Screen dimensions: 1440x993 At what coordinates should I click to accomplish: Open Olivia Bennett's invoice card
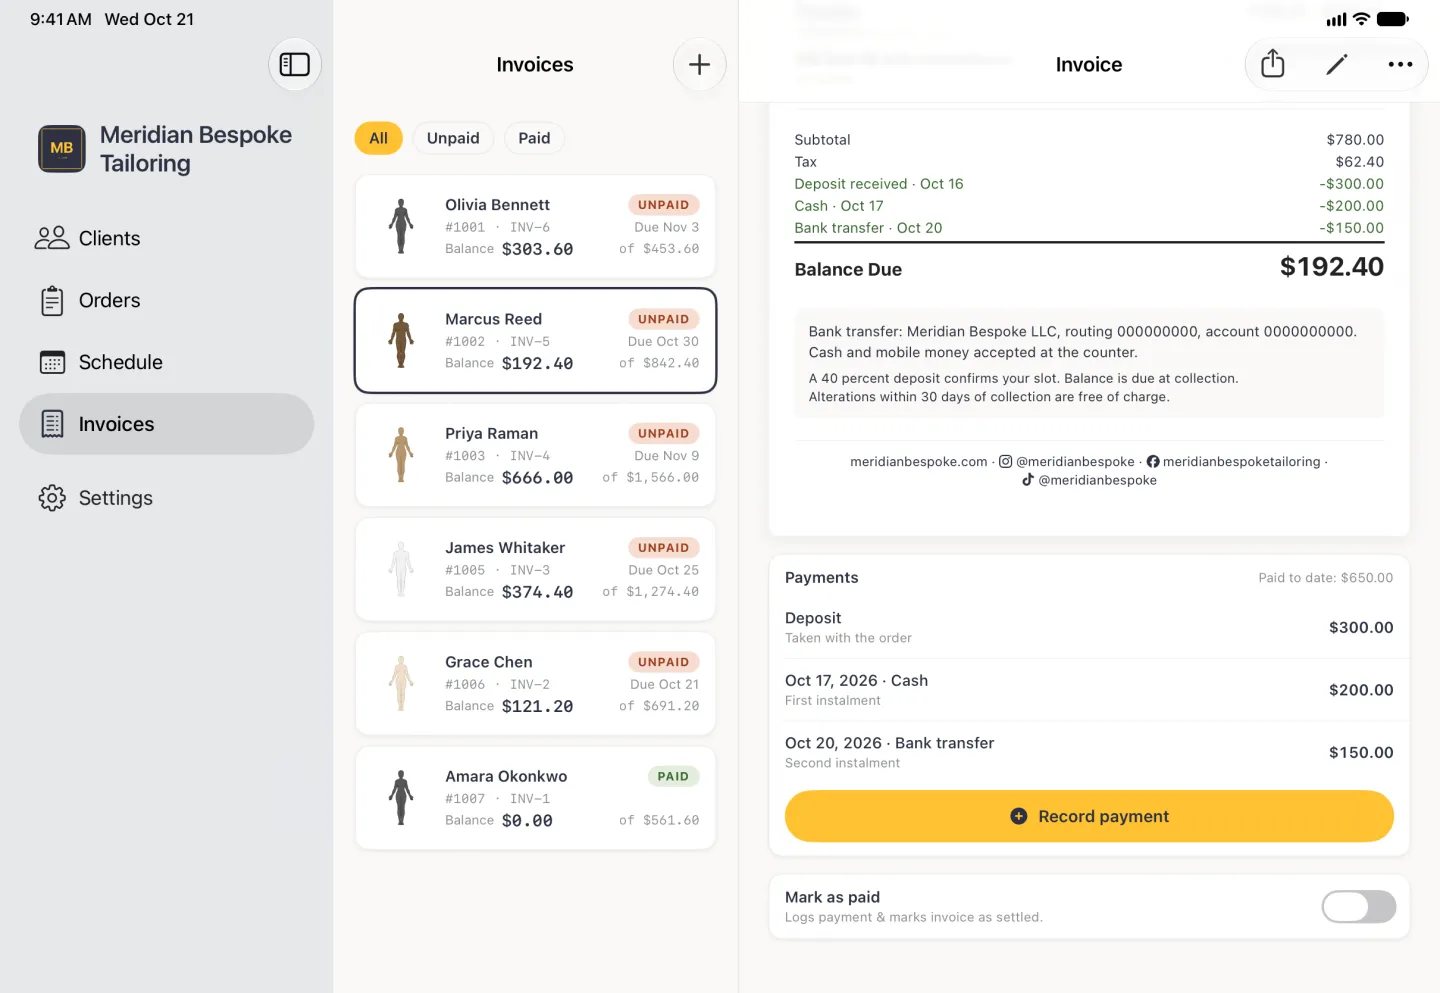(536, 226)
